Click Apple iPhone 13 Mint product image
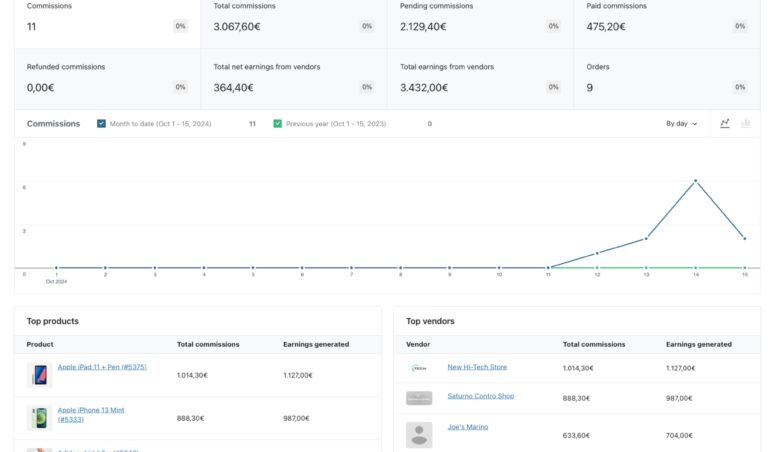The height and width of the screenshot is (452, 769). (x=39, y=417)
